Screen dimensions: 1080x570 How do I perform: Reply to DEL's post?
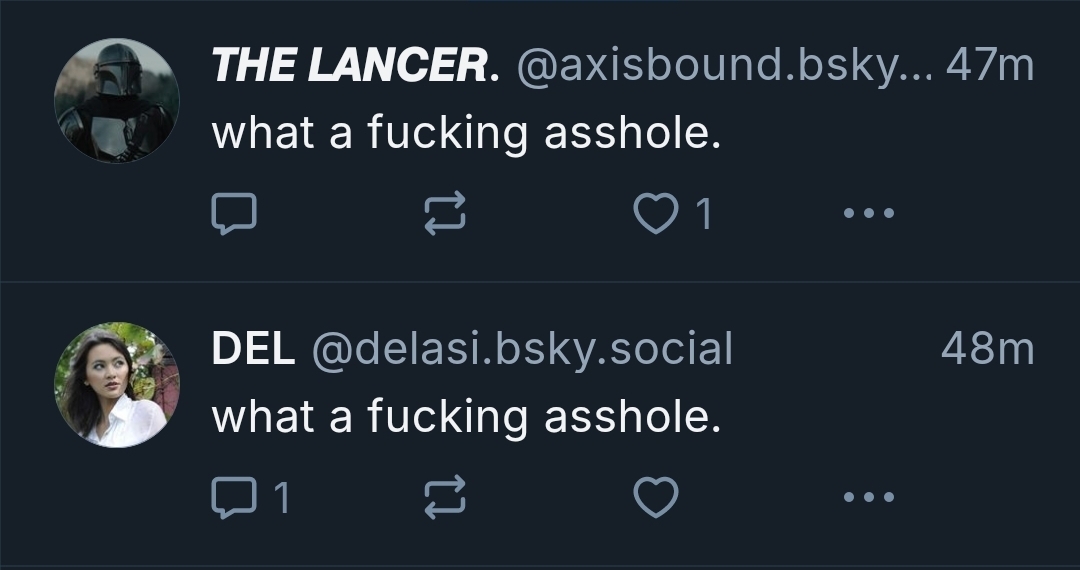click(234, 497)
